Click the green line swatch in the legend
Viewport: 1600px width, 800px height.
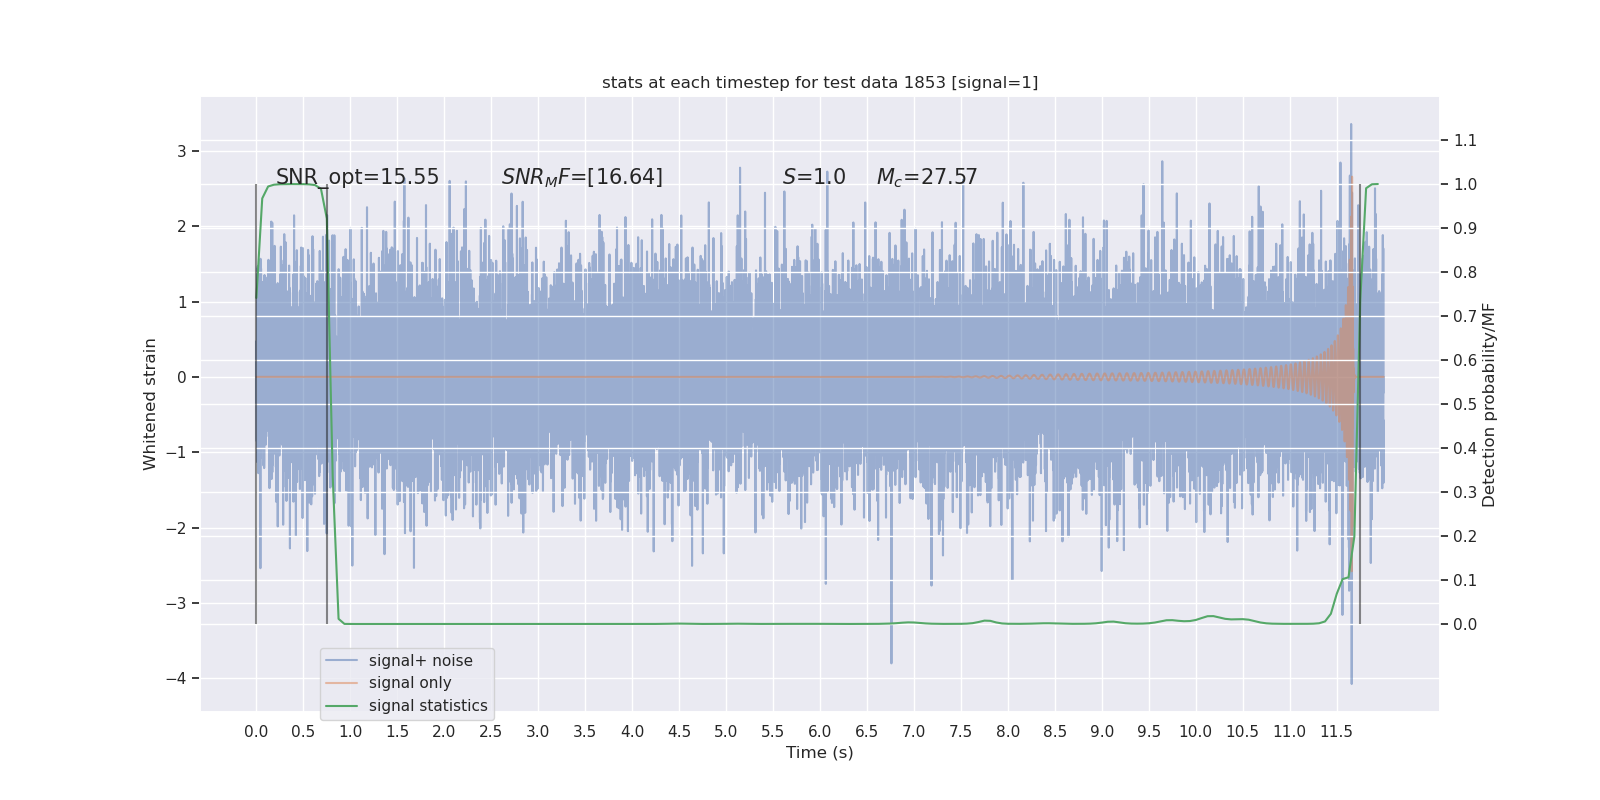[x=342, y=706]
